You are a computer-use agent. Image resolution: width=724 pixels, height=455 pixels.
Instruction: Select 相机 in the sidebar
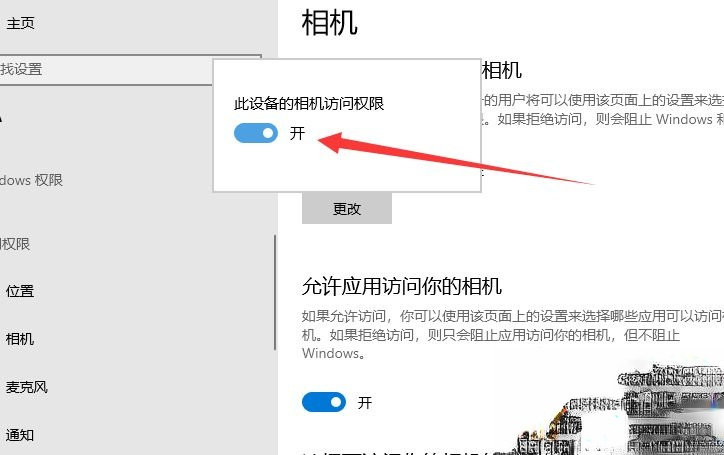[x=20, y=339]
